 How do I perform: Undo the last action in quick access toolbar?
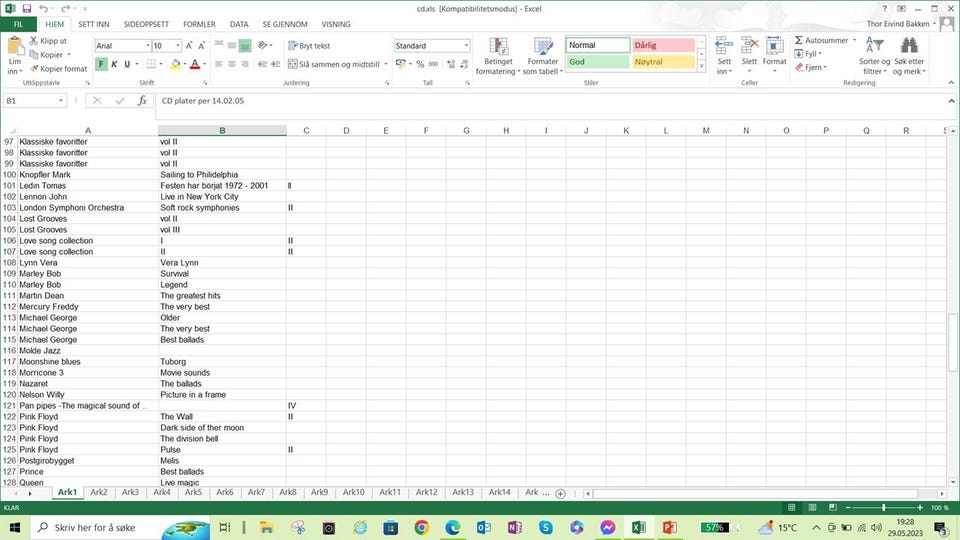coord(43,9)
